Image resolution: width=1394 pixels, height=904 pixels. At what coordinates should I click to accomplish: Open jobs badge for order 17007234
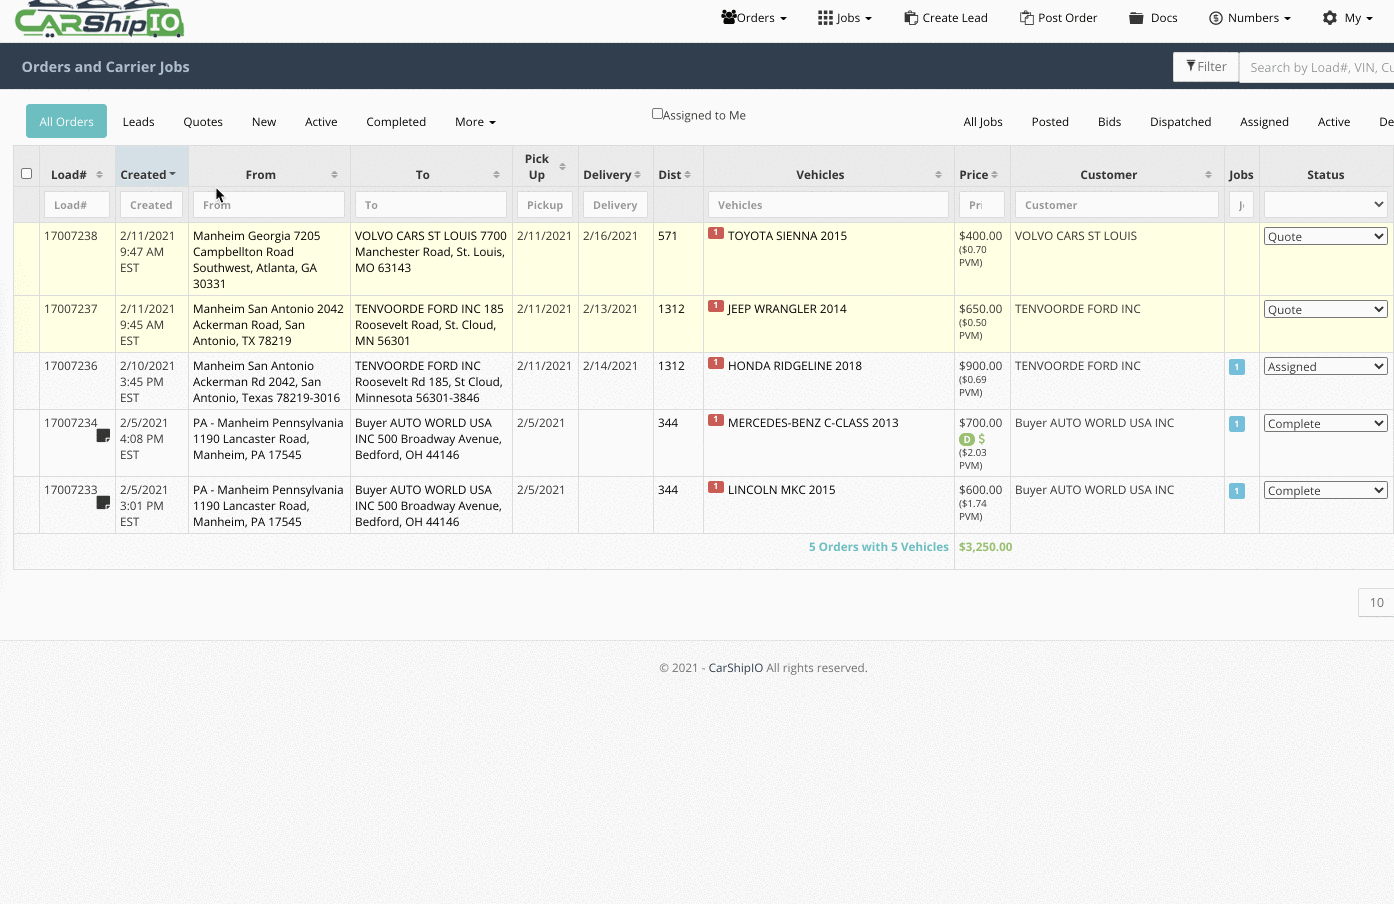[x=1237, y=424]
